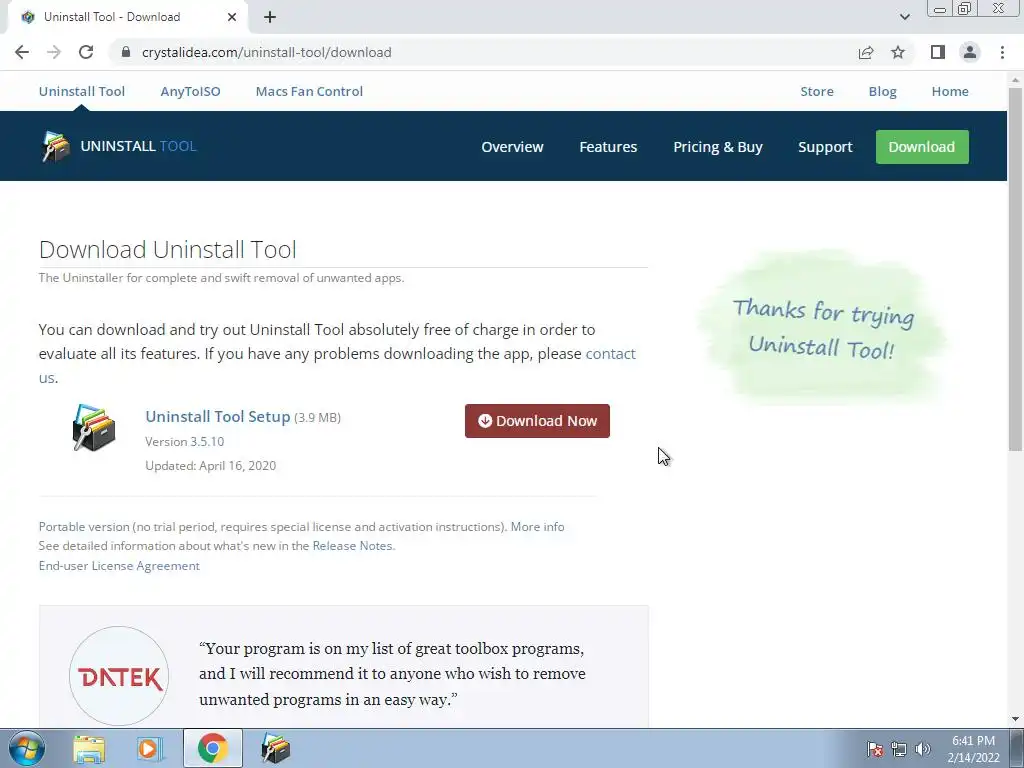Image resolution: width=1024 pixels, height=768 pixels.
Task: Click the green Download nav button
Action: point(922,147)
